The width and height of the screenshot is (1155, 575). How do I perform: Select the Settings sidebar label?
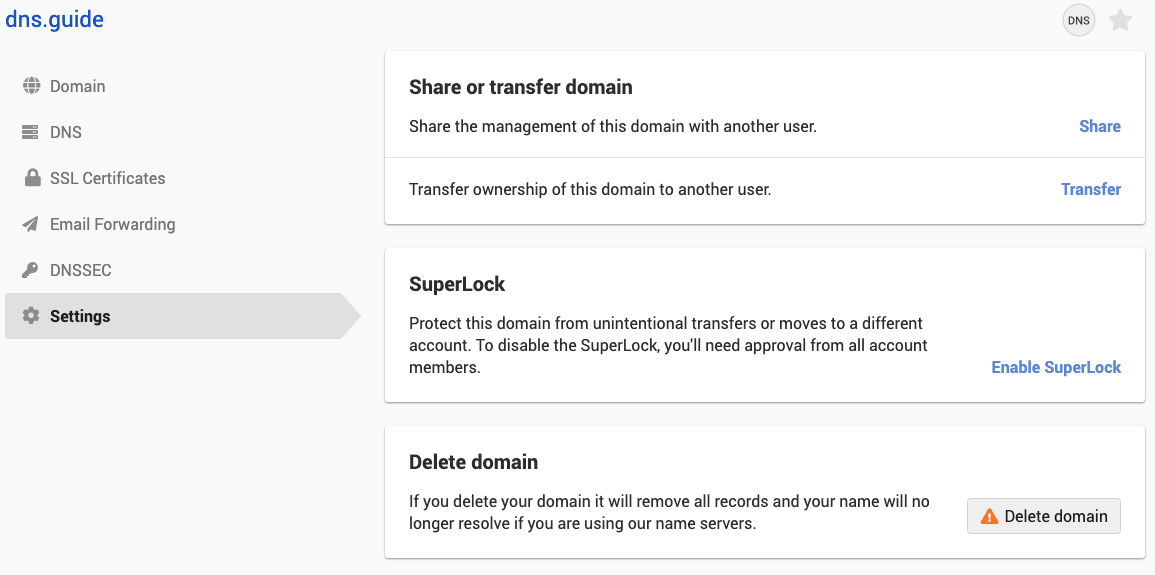[x=80, y=316]
